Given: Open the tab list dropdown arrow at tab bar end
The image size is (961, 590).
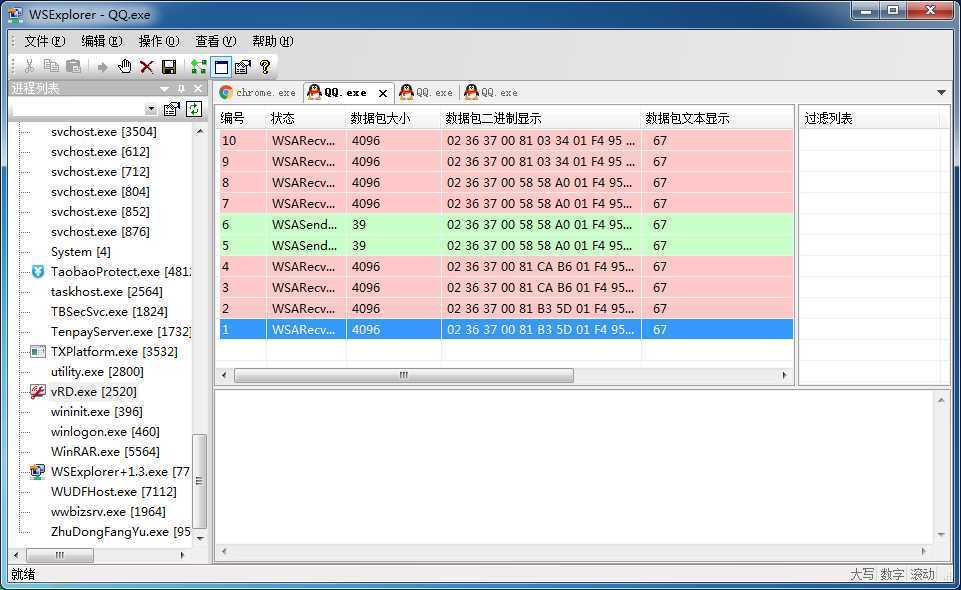Looking at the screenshot, I should 941,93.
